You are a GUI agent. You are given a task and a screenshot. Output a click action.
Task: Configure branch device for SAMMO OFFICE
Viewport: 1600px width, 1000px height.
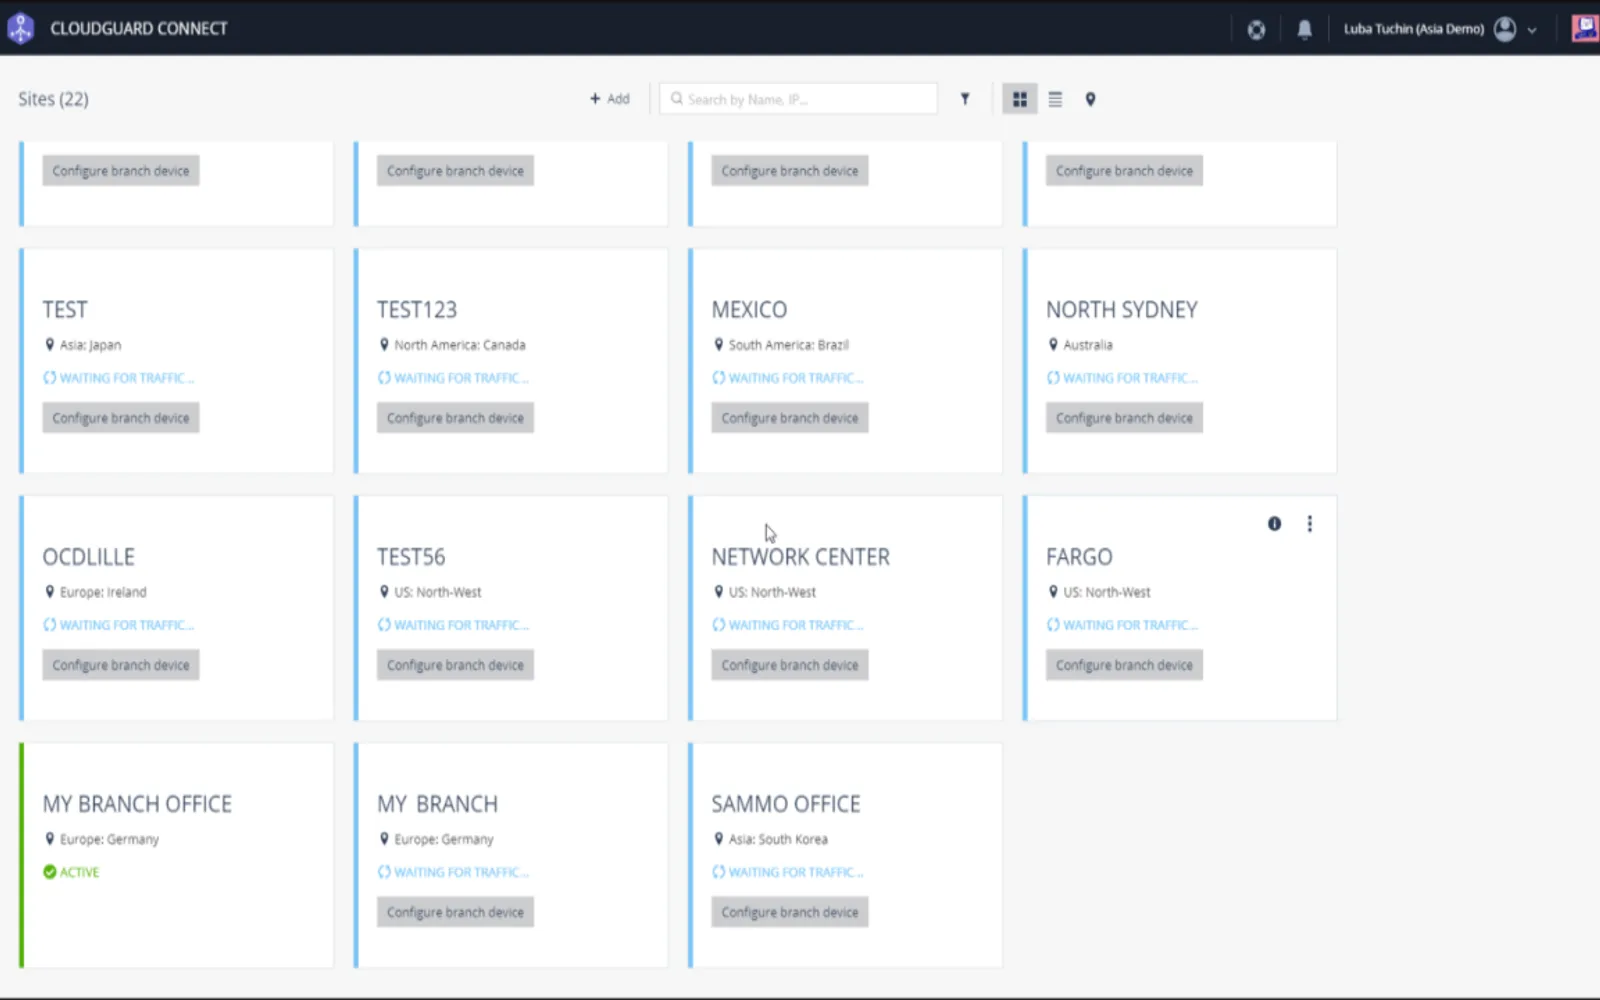click(790, 912)
